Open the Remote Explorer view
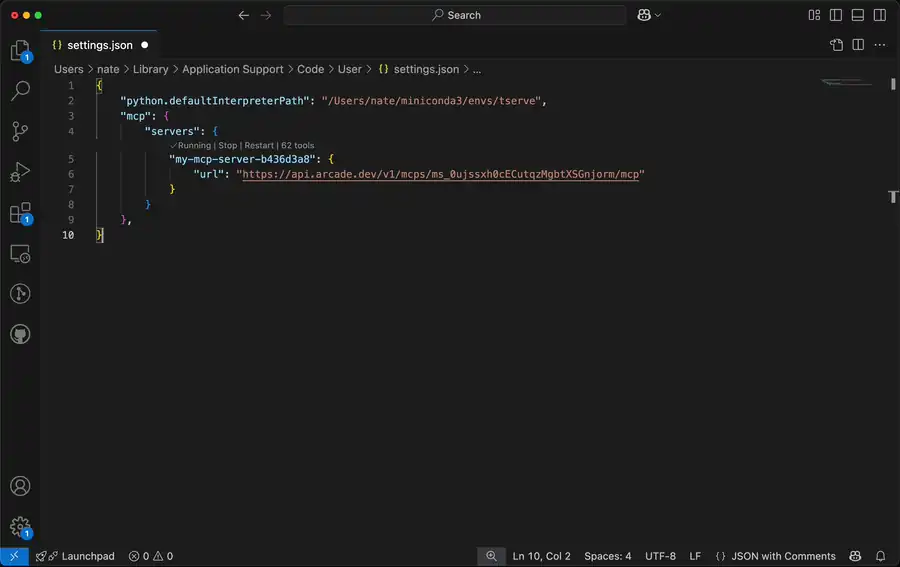 pyautogui.click(x=20, y=254)
